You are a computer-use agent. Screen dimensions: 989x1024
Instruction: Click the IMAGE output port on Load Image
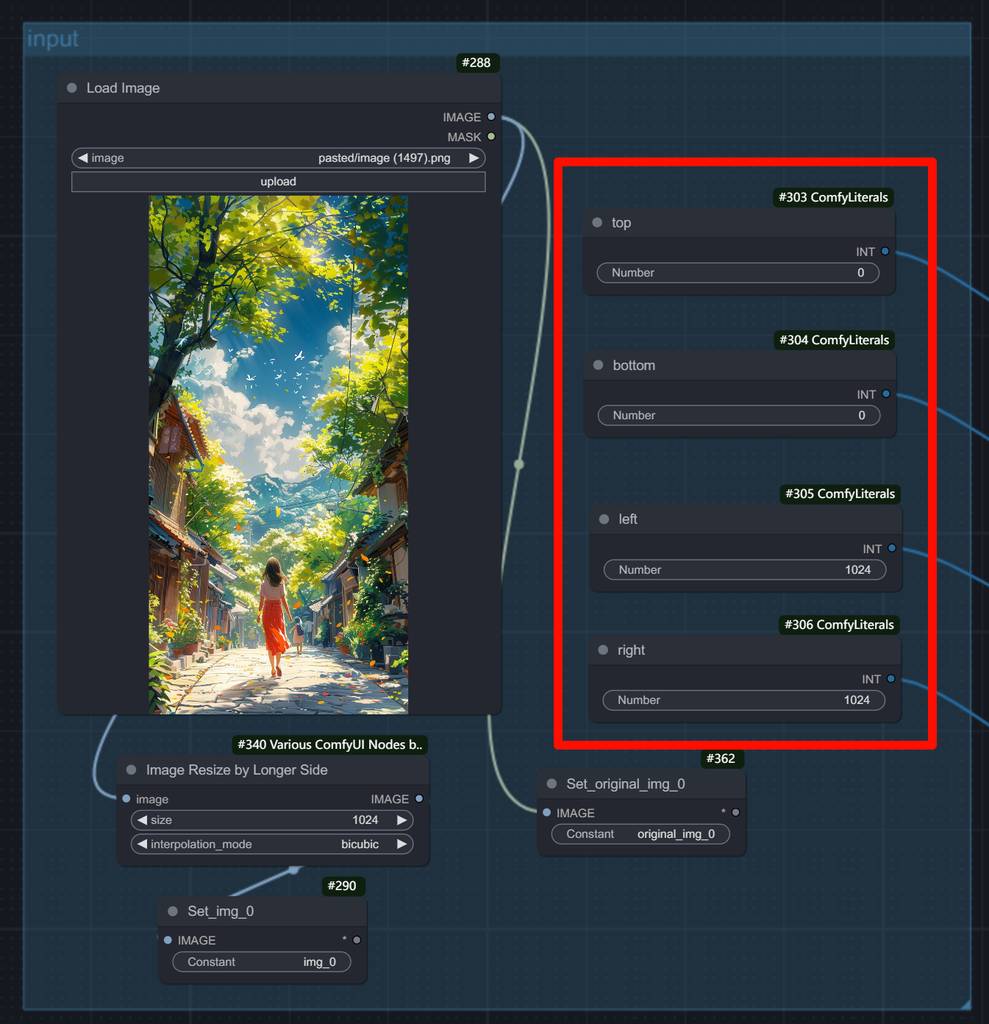(x=491, y=117)
